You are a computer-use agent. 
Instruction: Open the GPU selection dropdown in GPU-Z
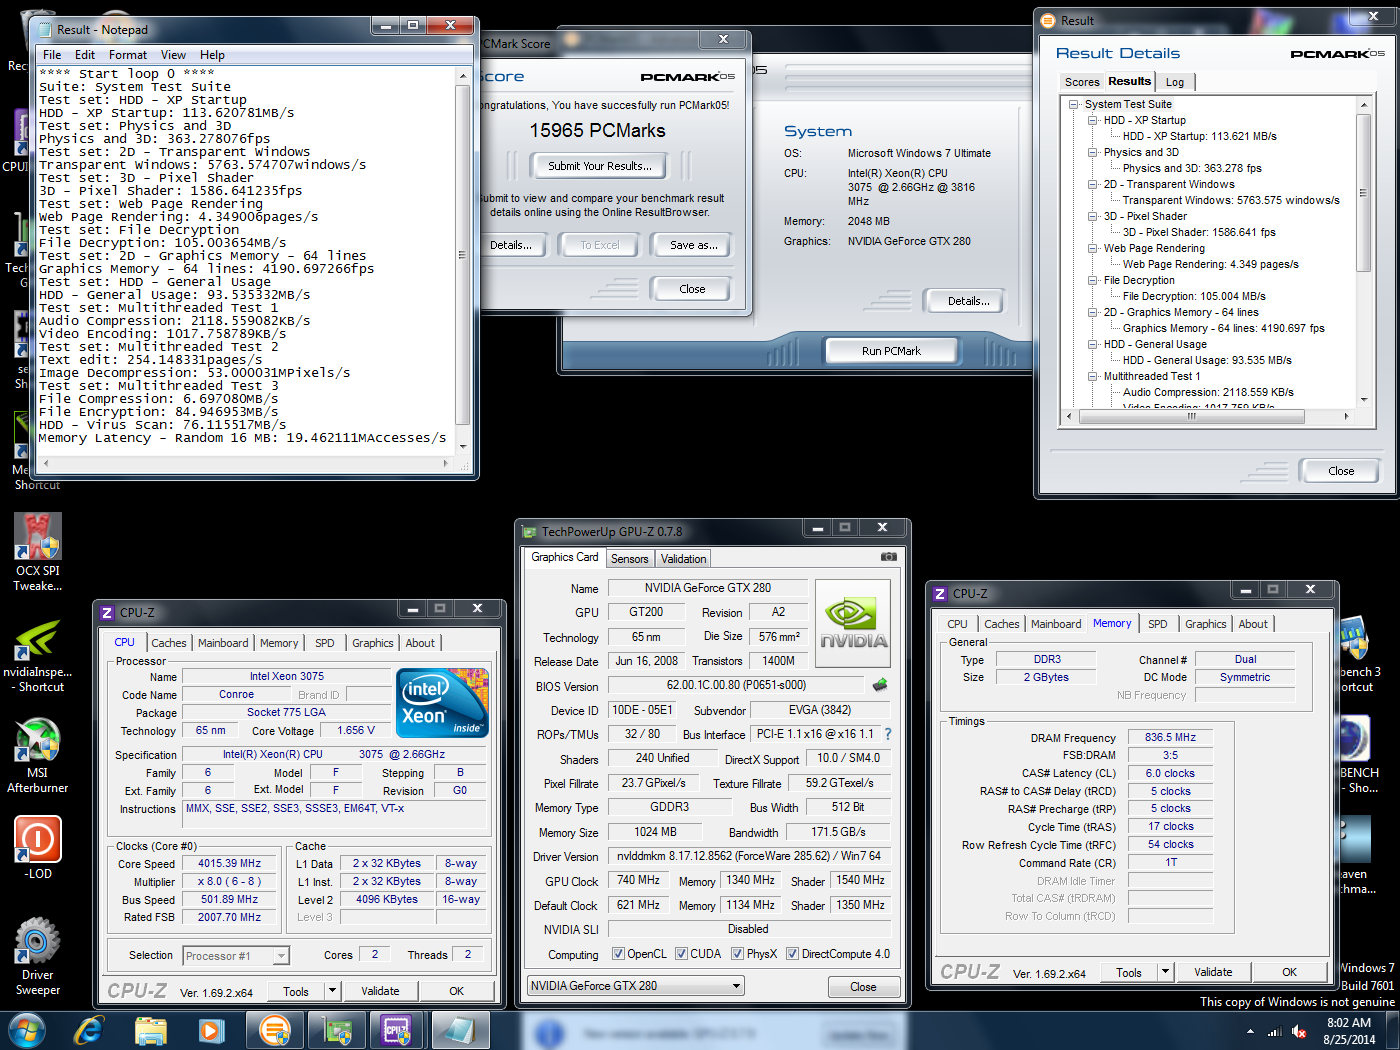636,986
